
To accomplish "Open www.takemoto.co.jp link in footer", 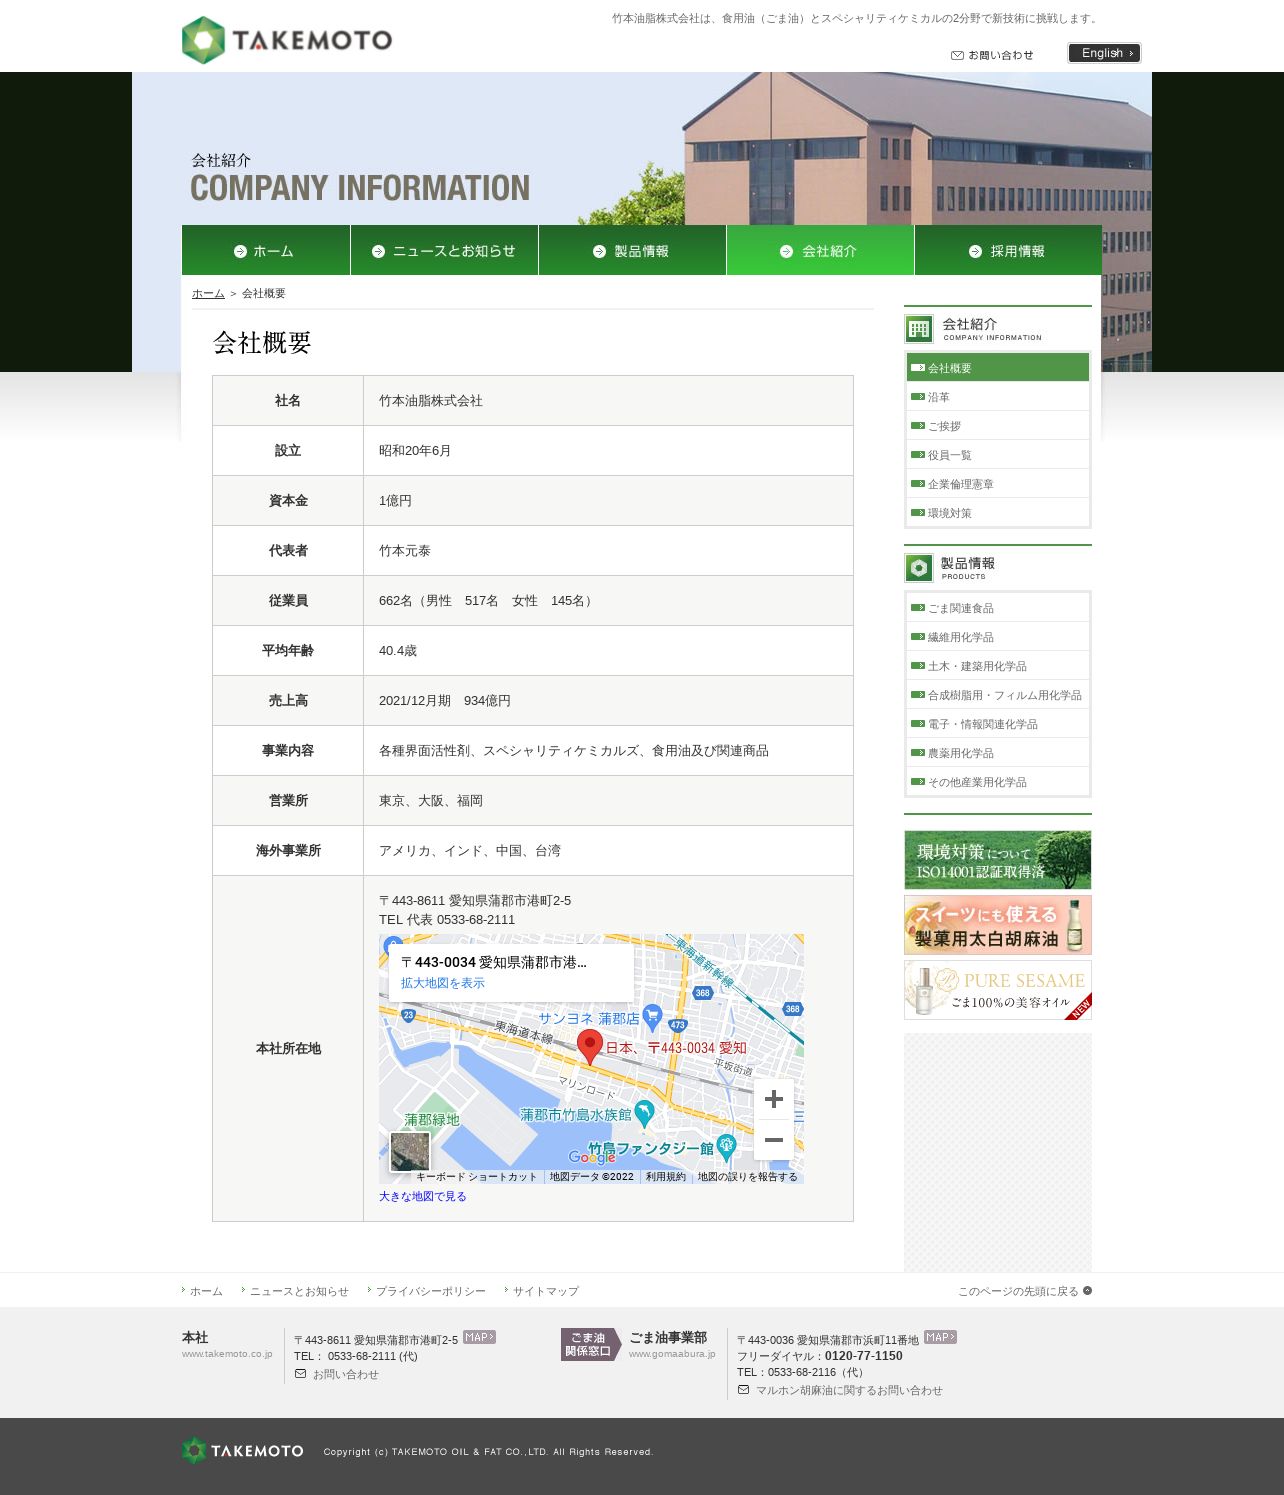I will (227, 1354).
